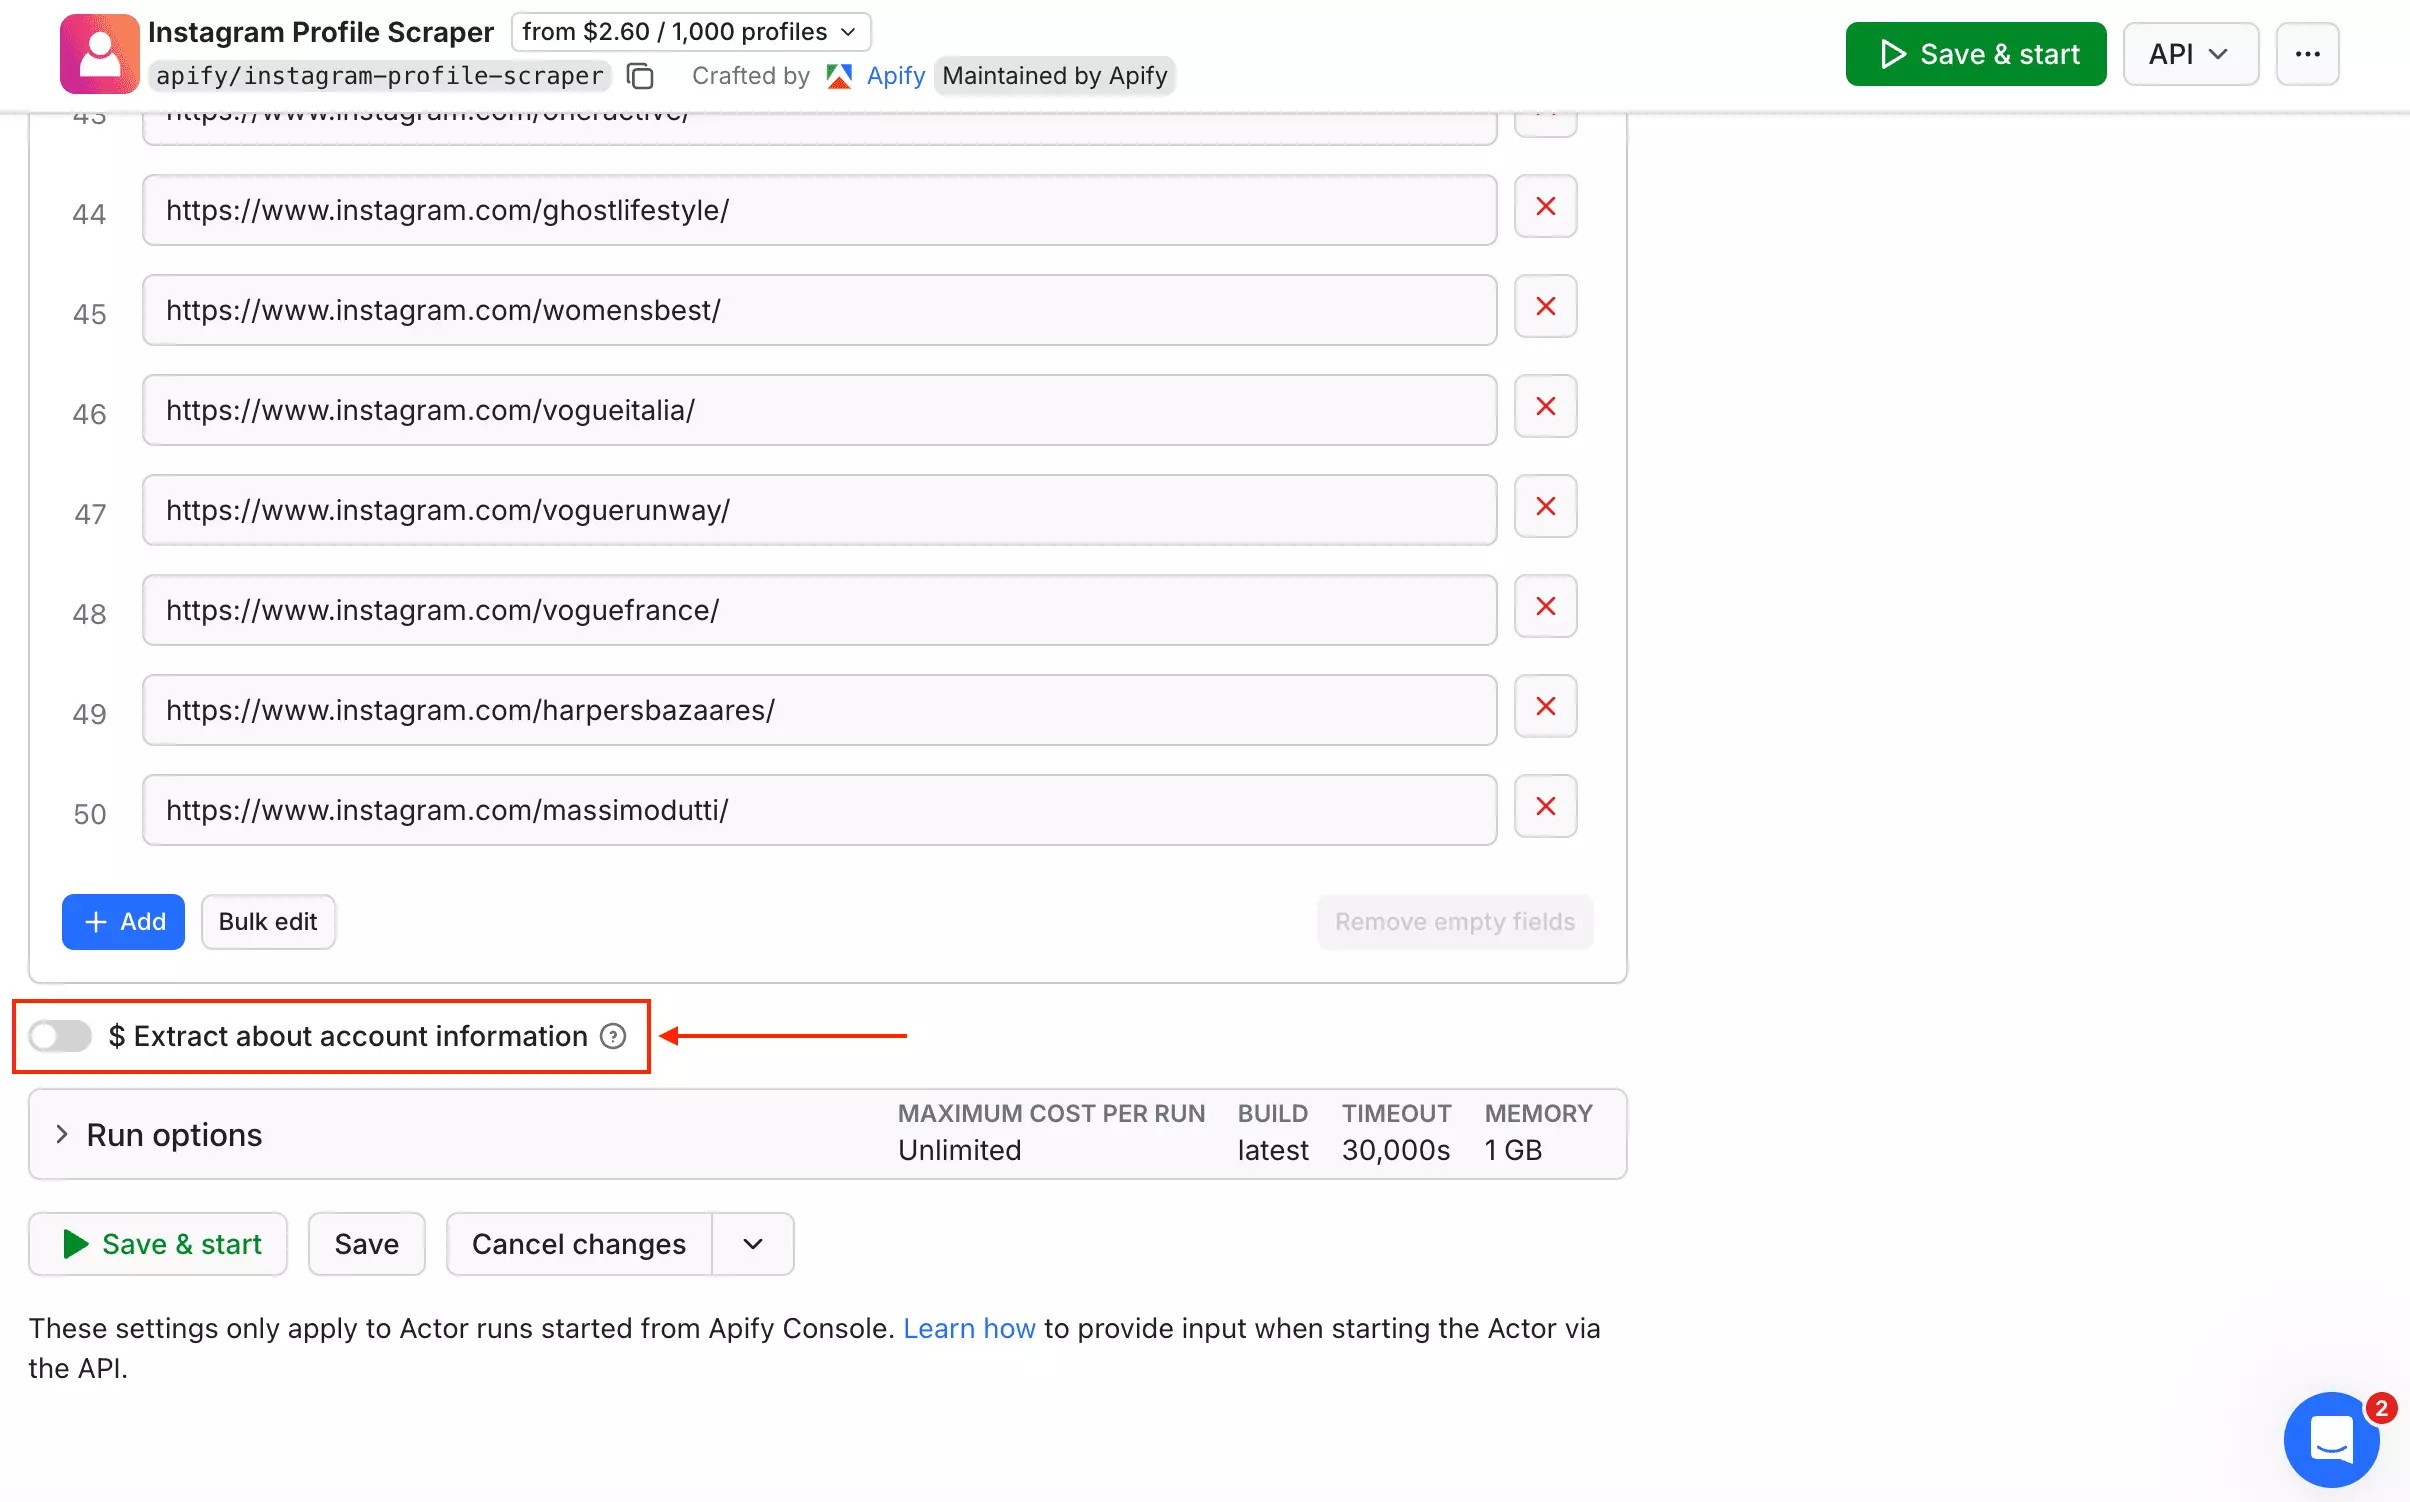Edit the voguefrance URL field
2410x1502 pixels.
coord(819,610)
